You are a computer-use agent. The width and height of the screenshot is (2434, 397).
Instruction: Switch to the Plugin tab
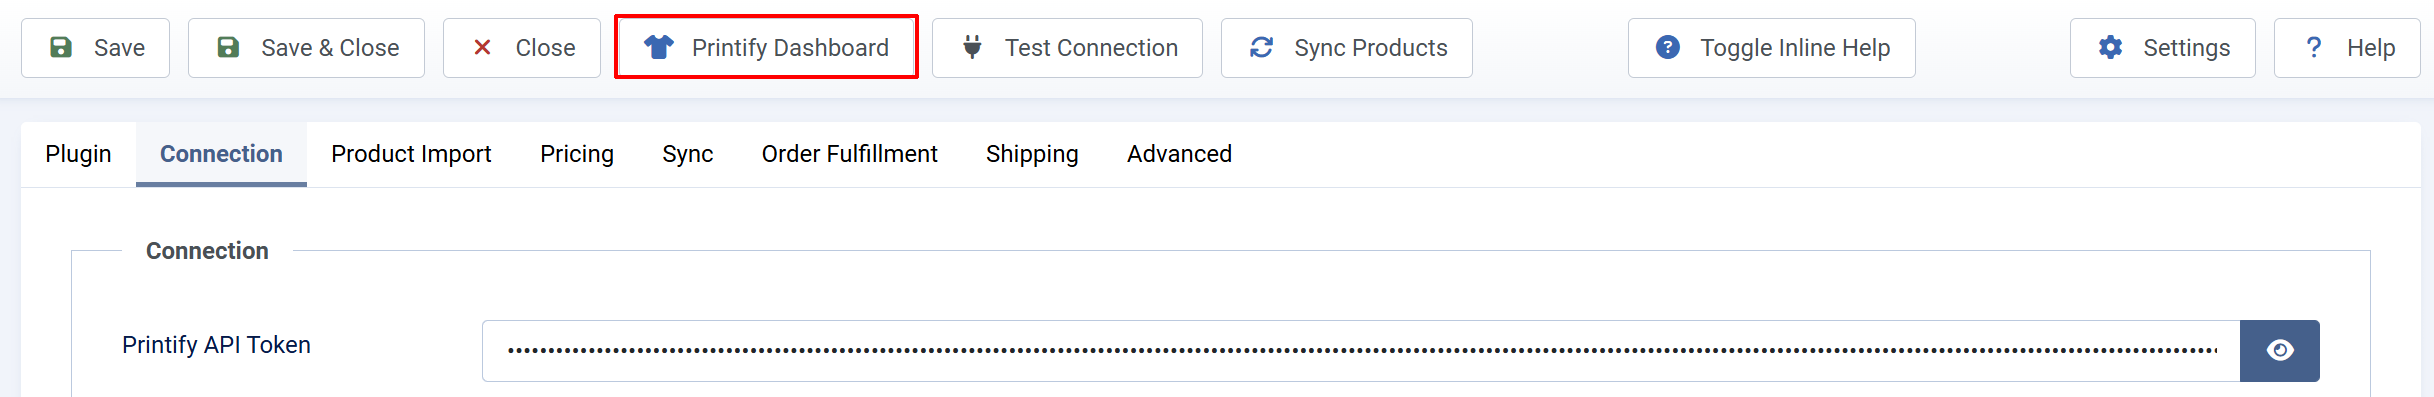(x=78, y=154)
